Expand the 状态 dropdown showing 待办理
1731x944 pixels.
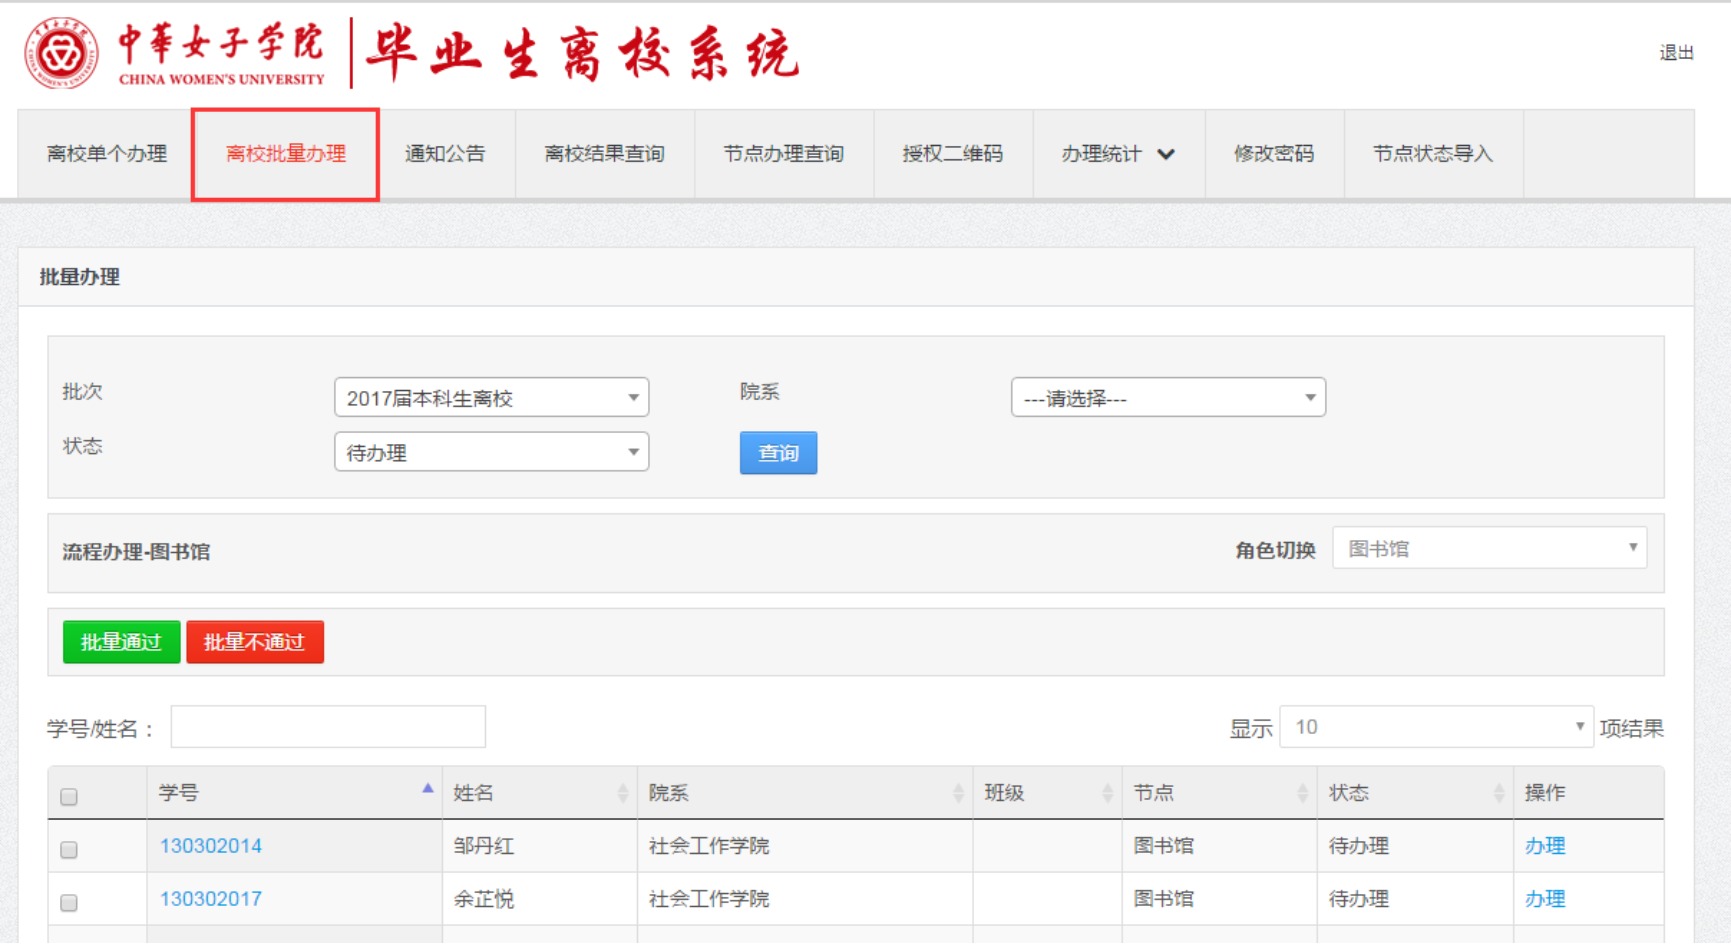pyautogui.click(x=491, y=452)
